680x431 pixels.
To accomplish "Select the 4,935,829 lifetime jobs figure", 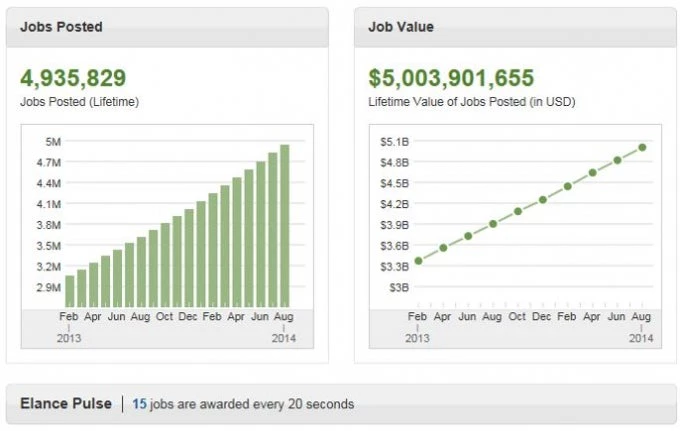I will pos(73,78).
